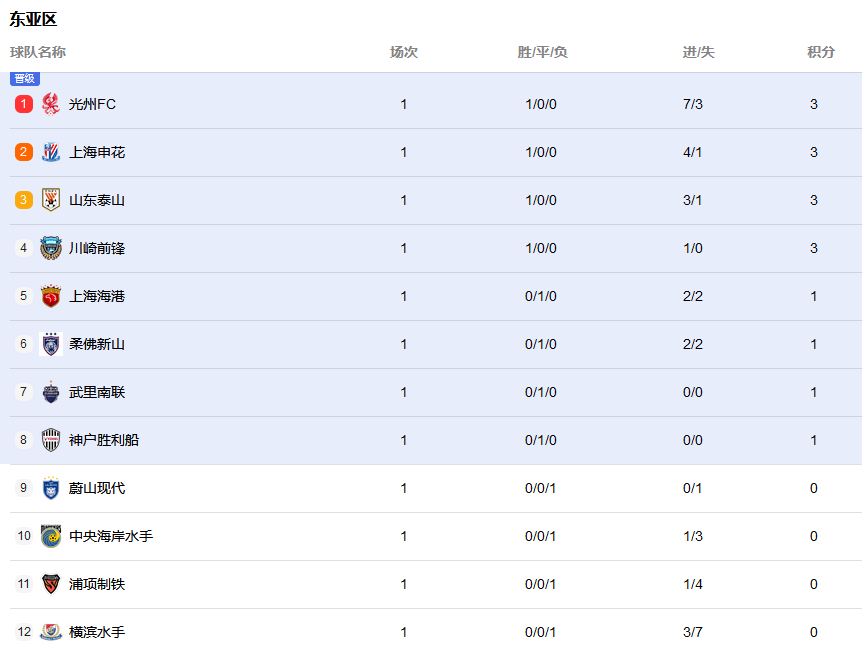Viewport: 862px width, 653px height.
Task: Click the rank 11 number badge
Action: pos(24,584)
